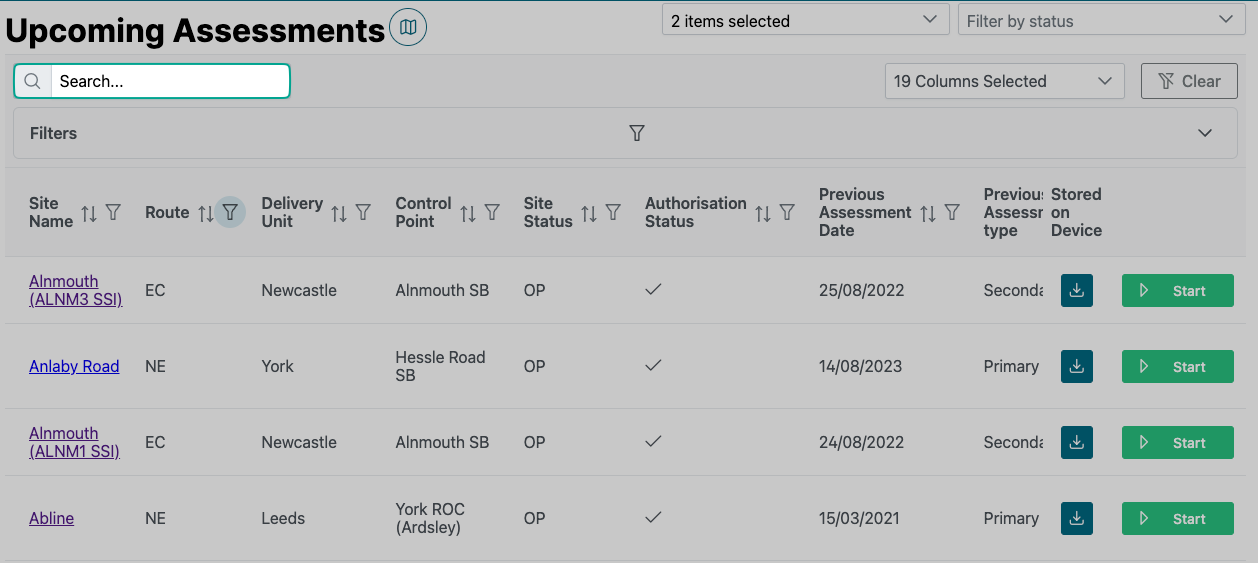
Task: Sort by Site Name column
Action: 89,212
